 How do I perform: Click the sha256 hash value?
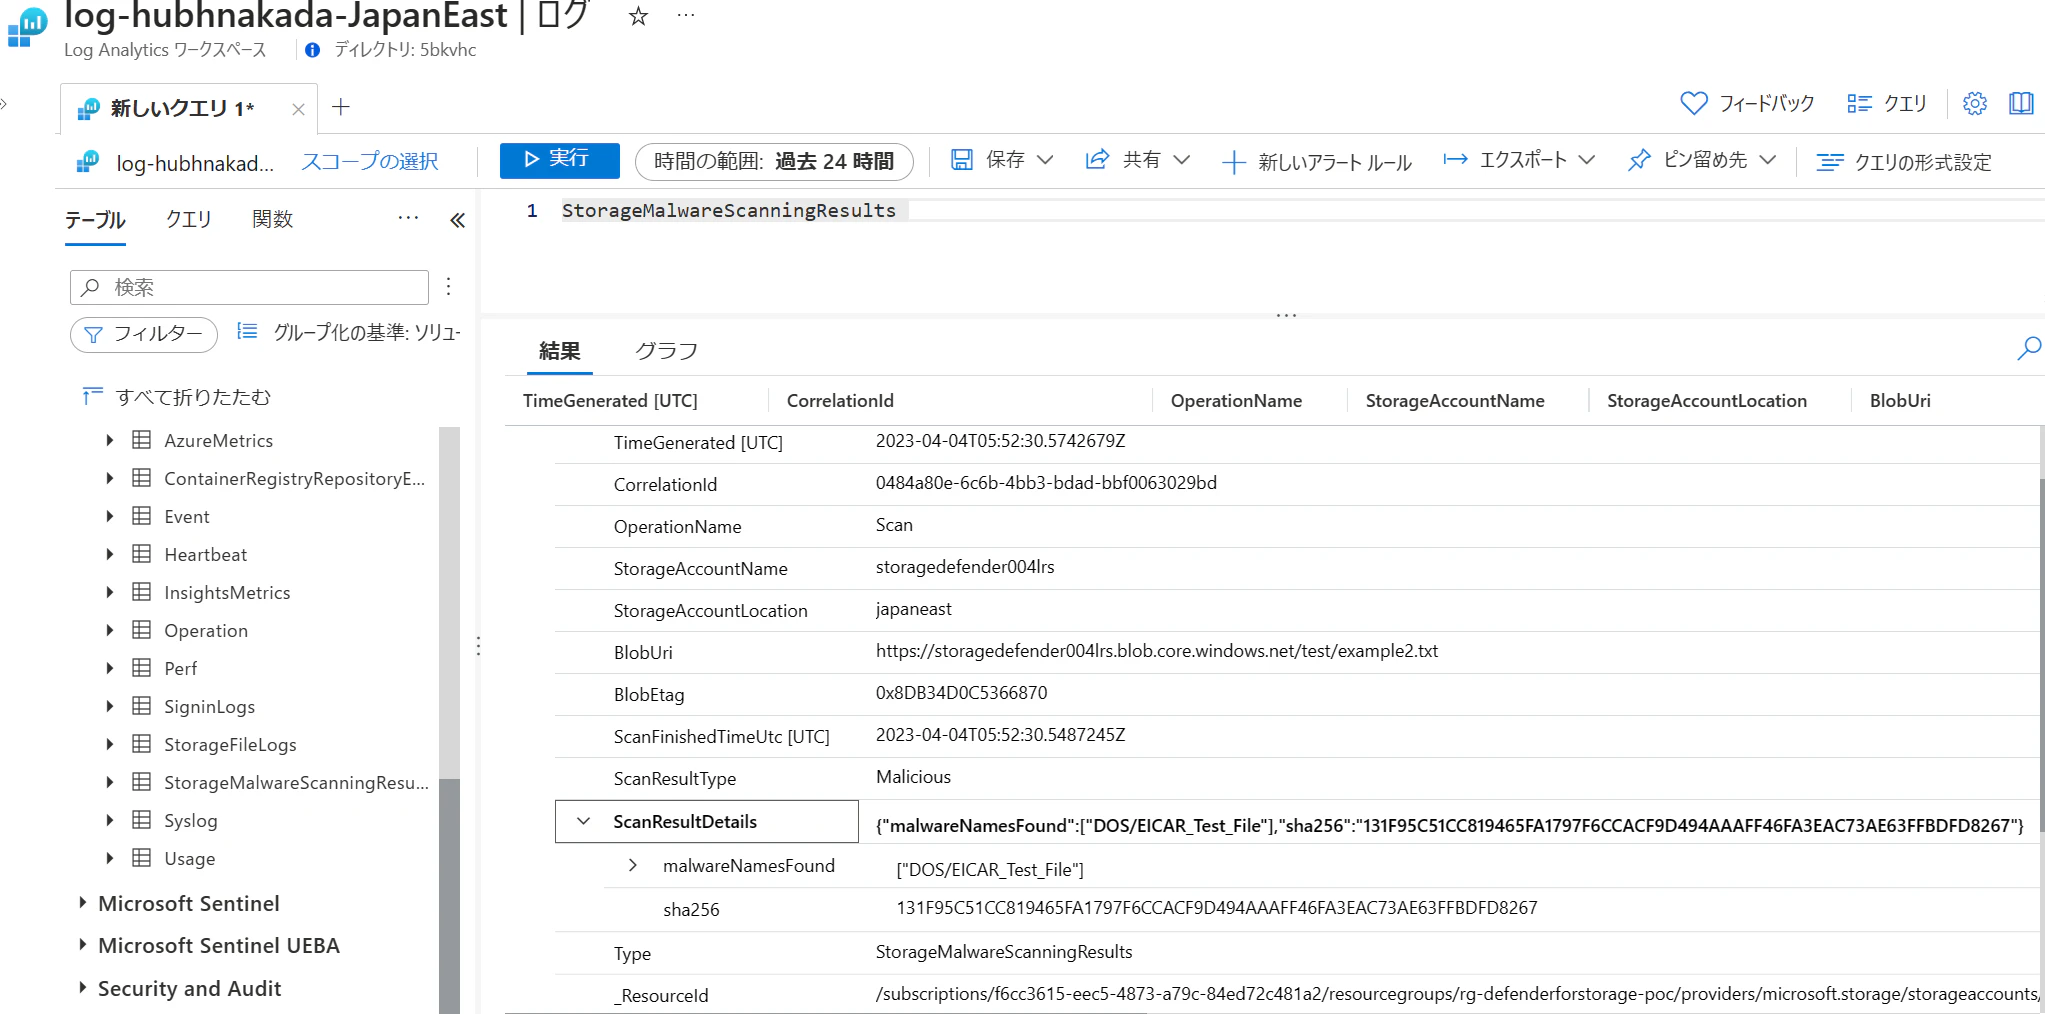tap(1217, 908)
